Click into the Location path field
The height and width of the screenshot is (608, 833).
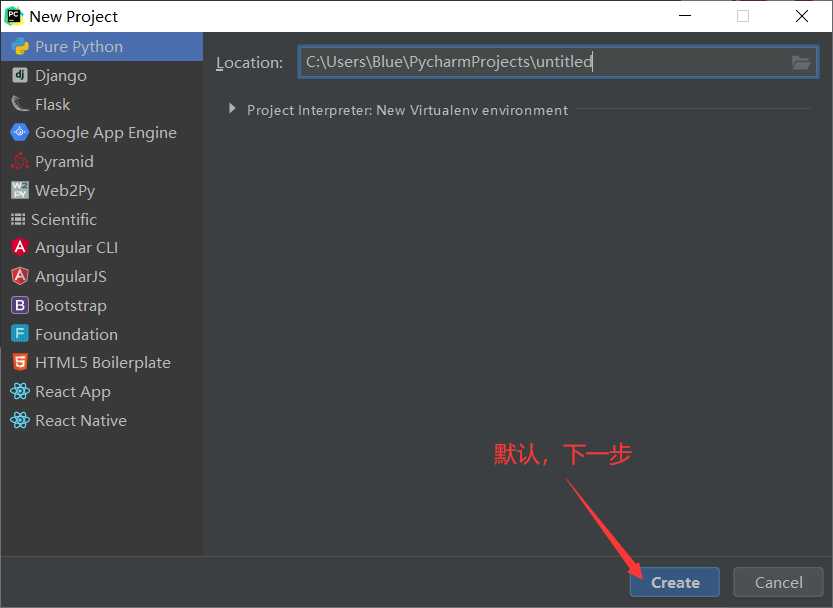click(558, 62)
